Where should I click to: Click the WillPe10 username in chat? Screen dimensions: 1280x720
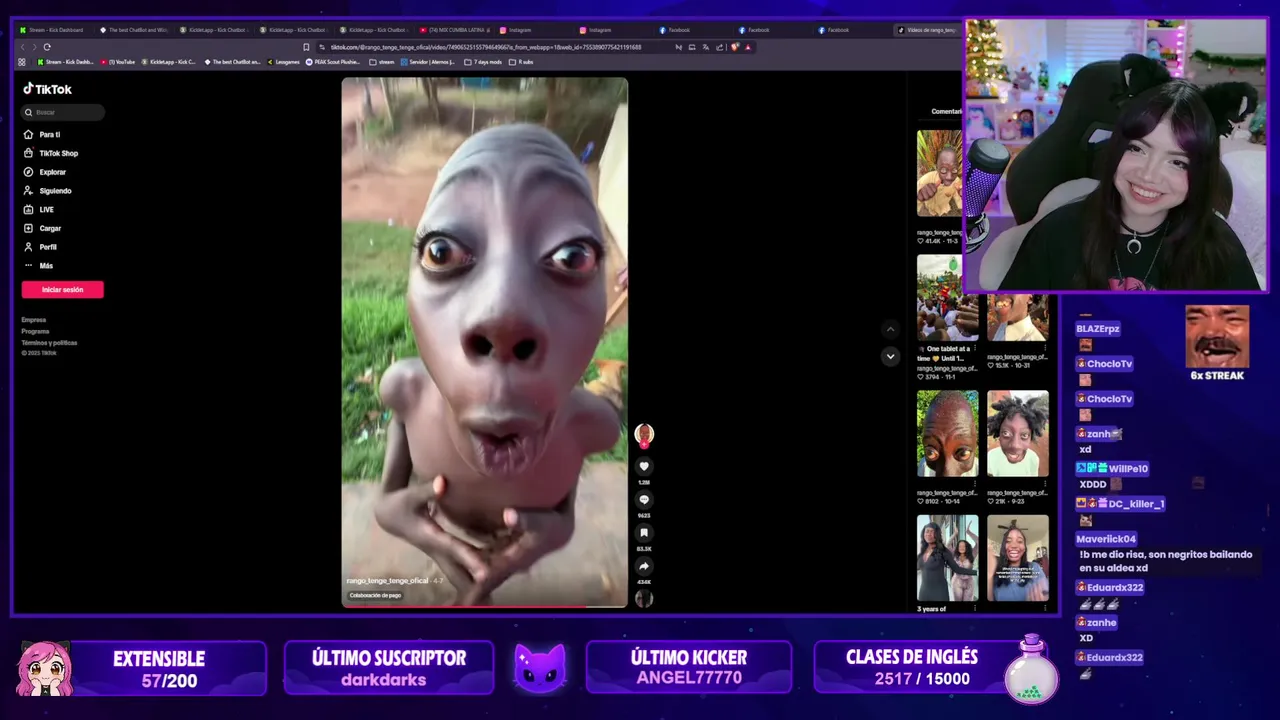[1127, 468]
